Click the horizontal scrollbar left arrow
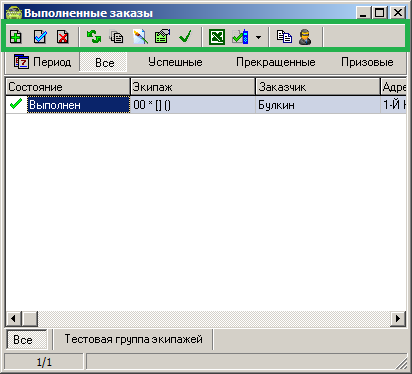 13,319
